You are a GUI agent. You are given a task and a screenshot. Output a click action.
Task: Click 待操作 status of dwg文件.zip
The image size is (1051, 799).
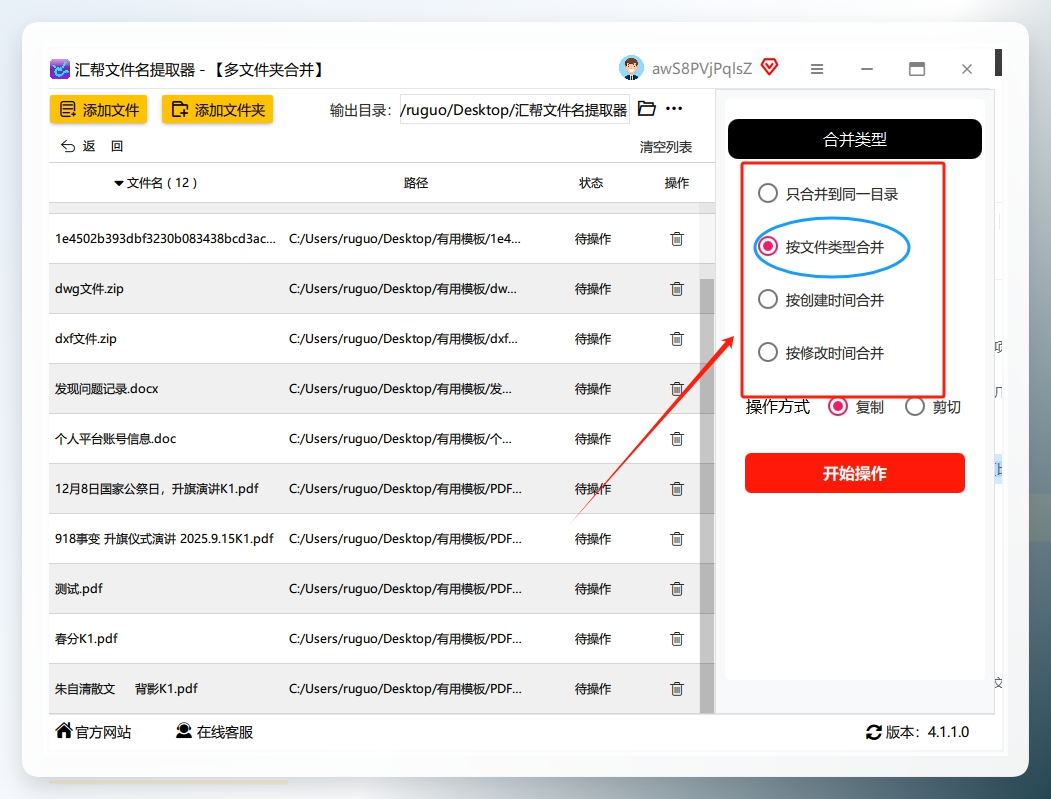coord(593,289)
